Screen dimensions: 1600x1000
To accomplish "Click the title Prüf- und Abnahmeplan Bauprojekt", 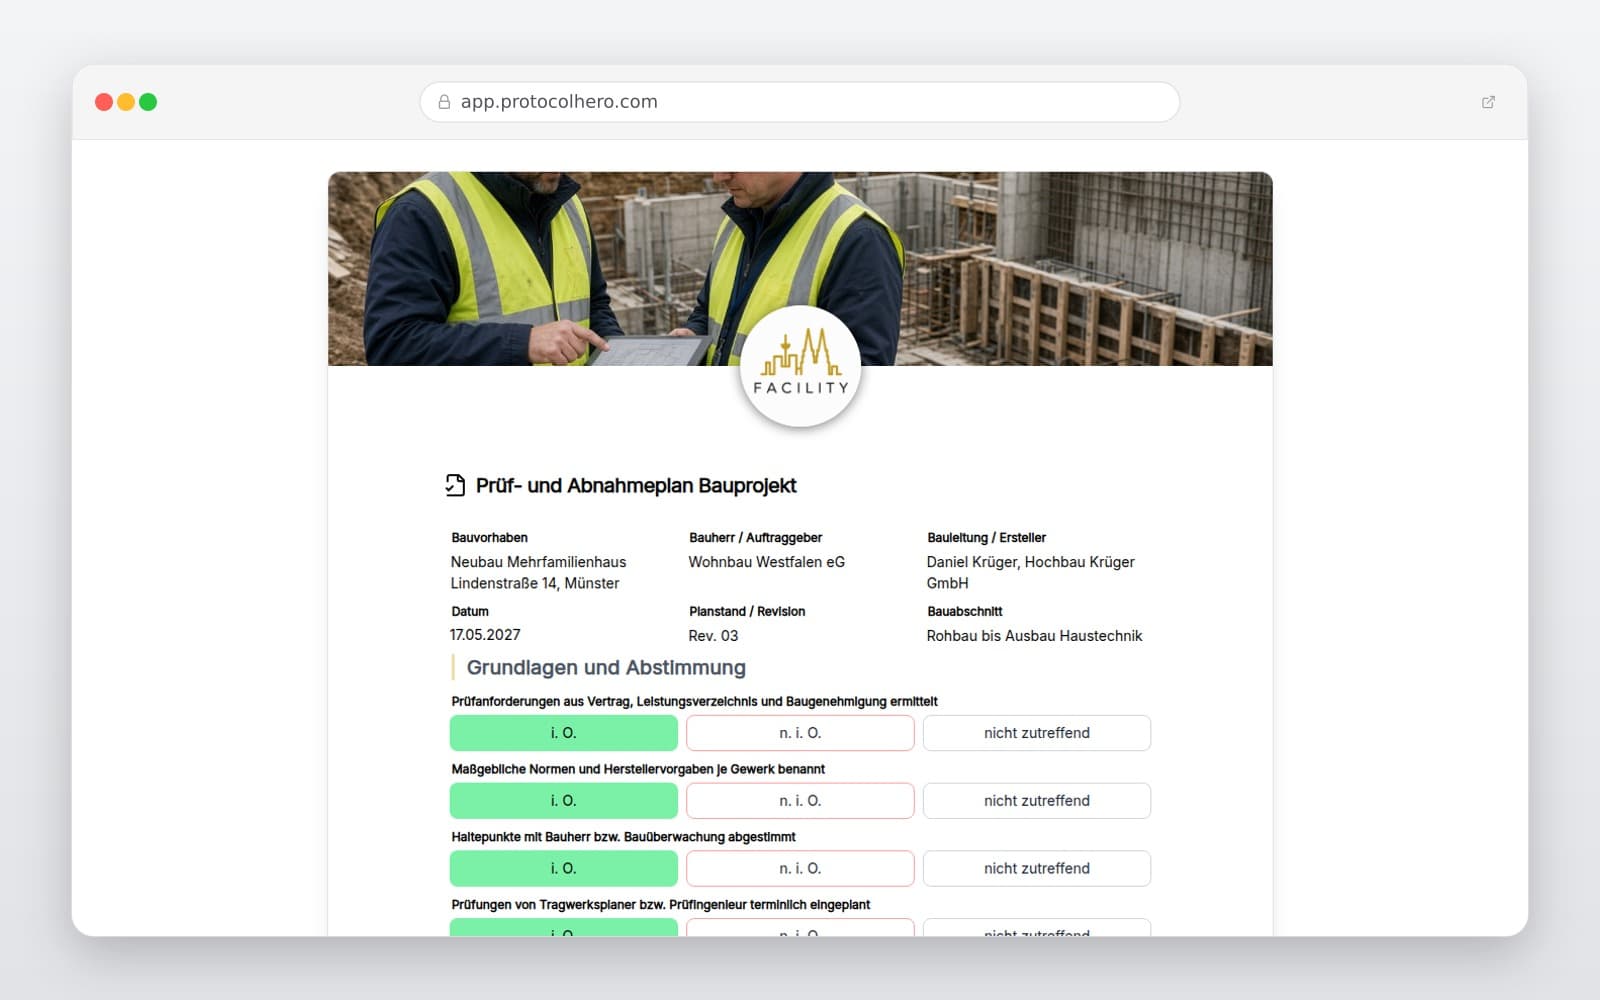I will point(636,486).
